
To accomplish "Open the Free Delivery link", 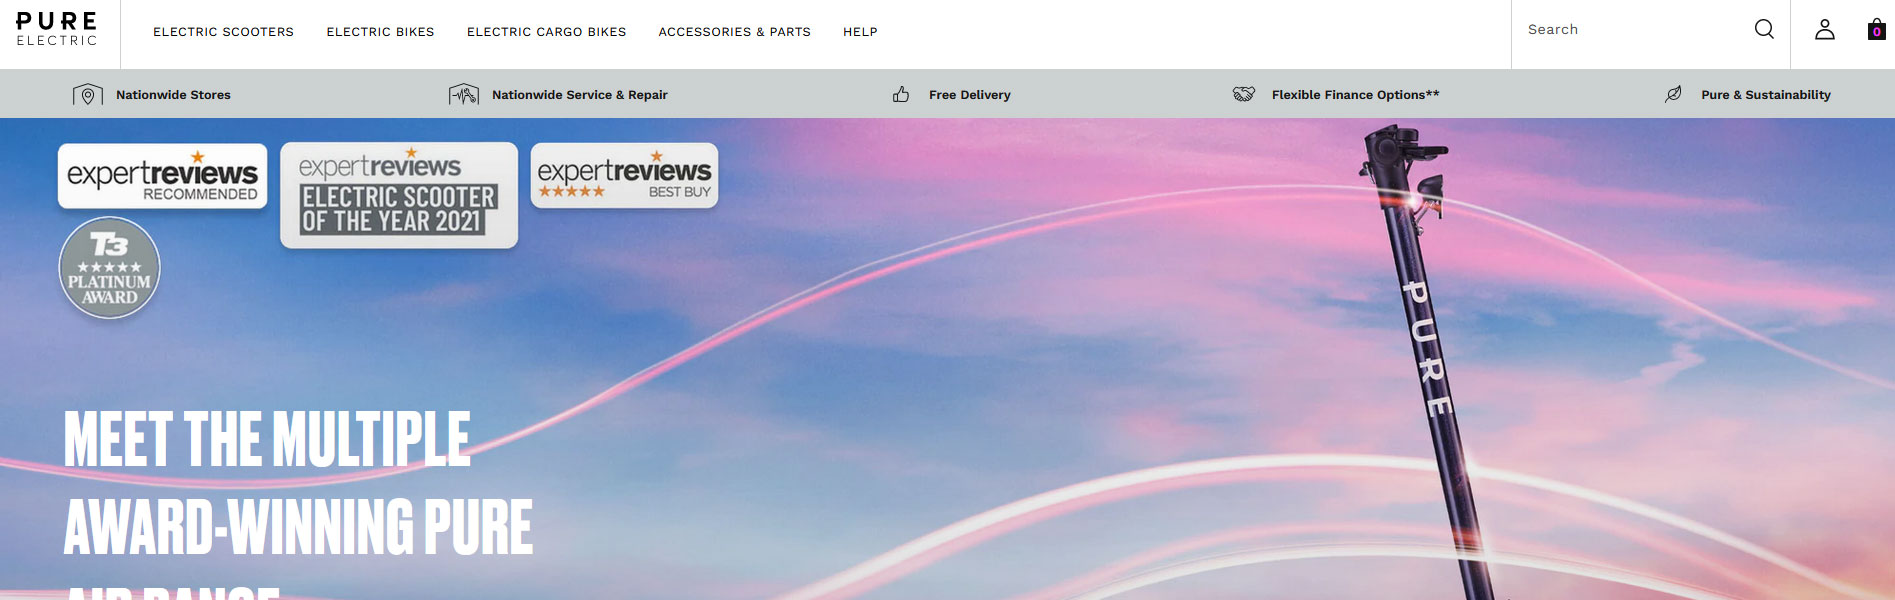I will pos(969,95).
